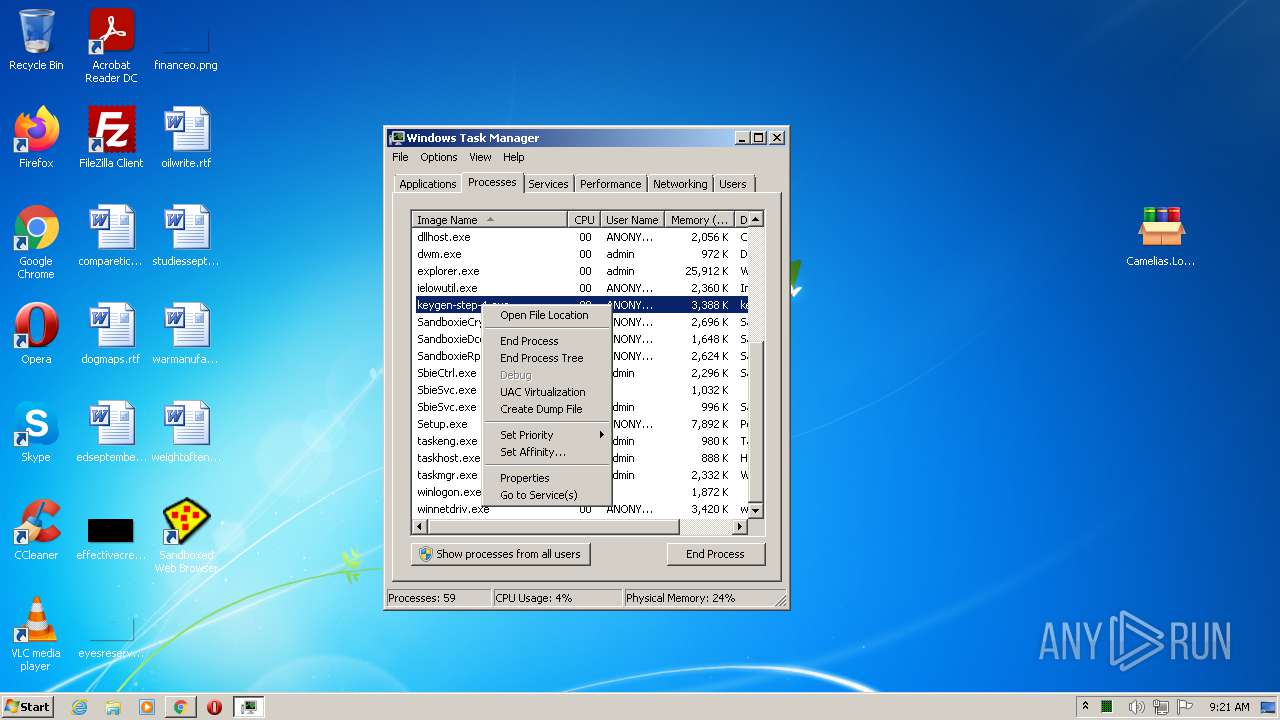Click the Chrome taskbar icon
The image size is (1280, 720).
pos(180,707)
